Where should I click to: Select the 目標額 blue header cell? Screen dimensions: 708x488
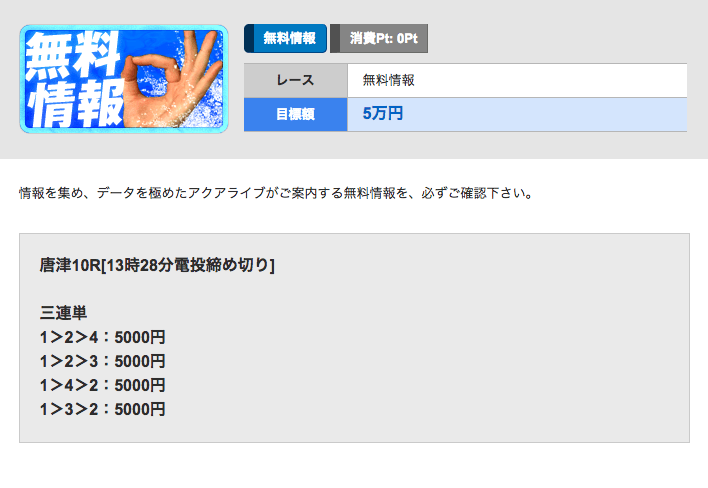295,114
